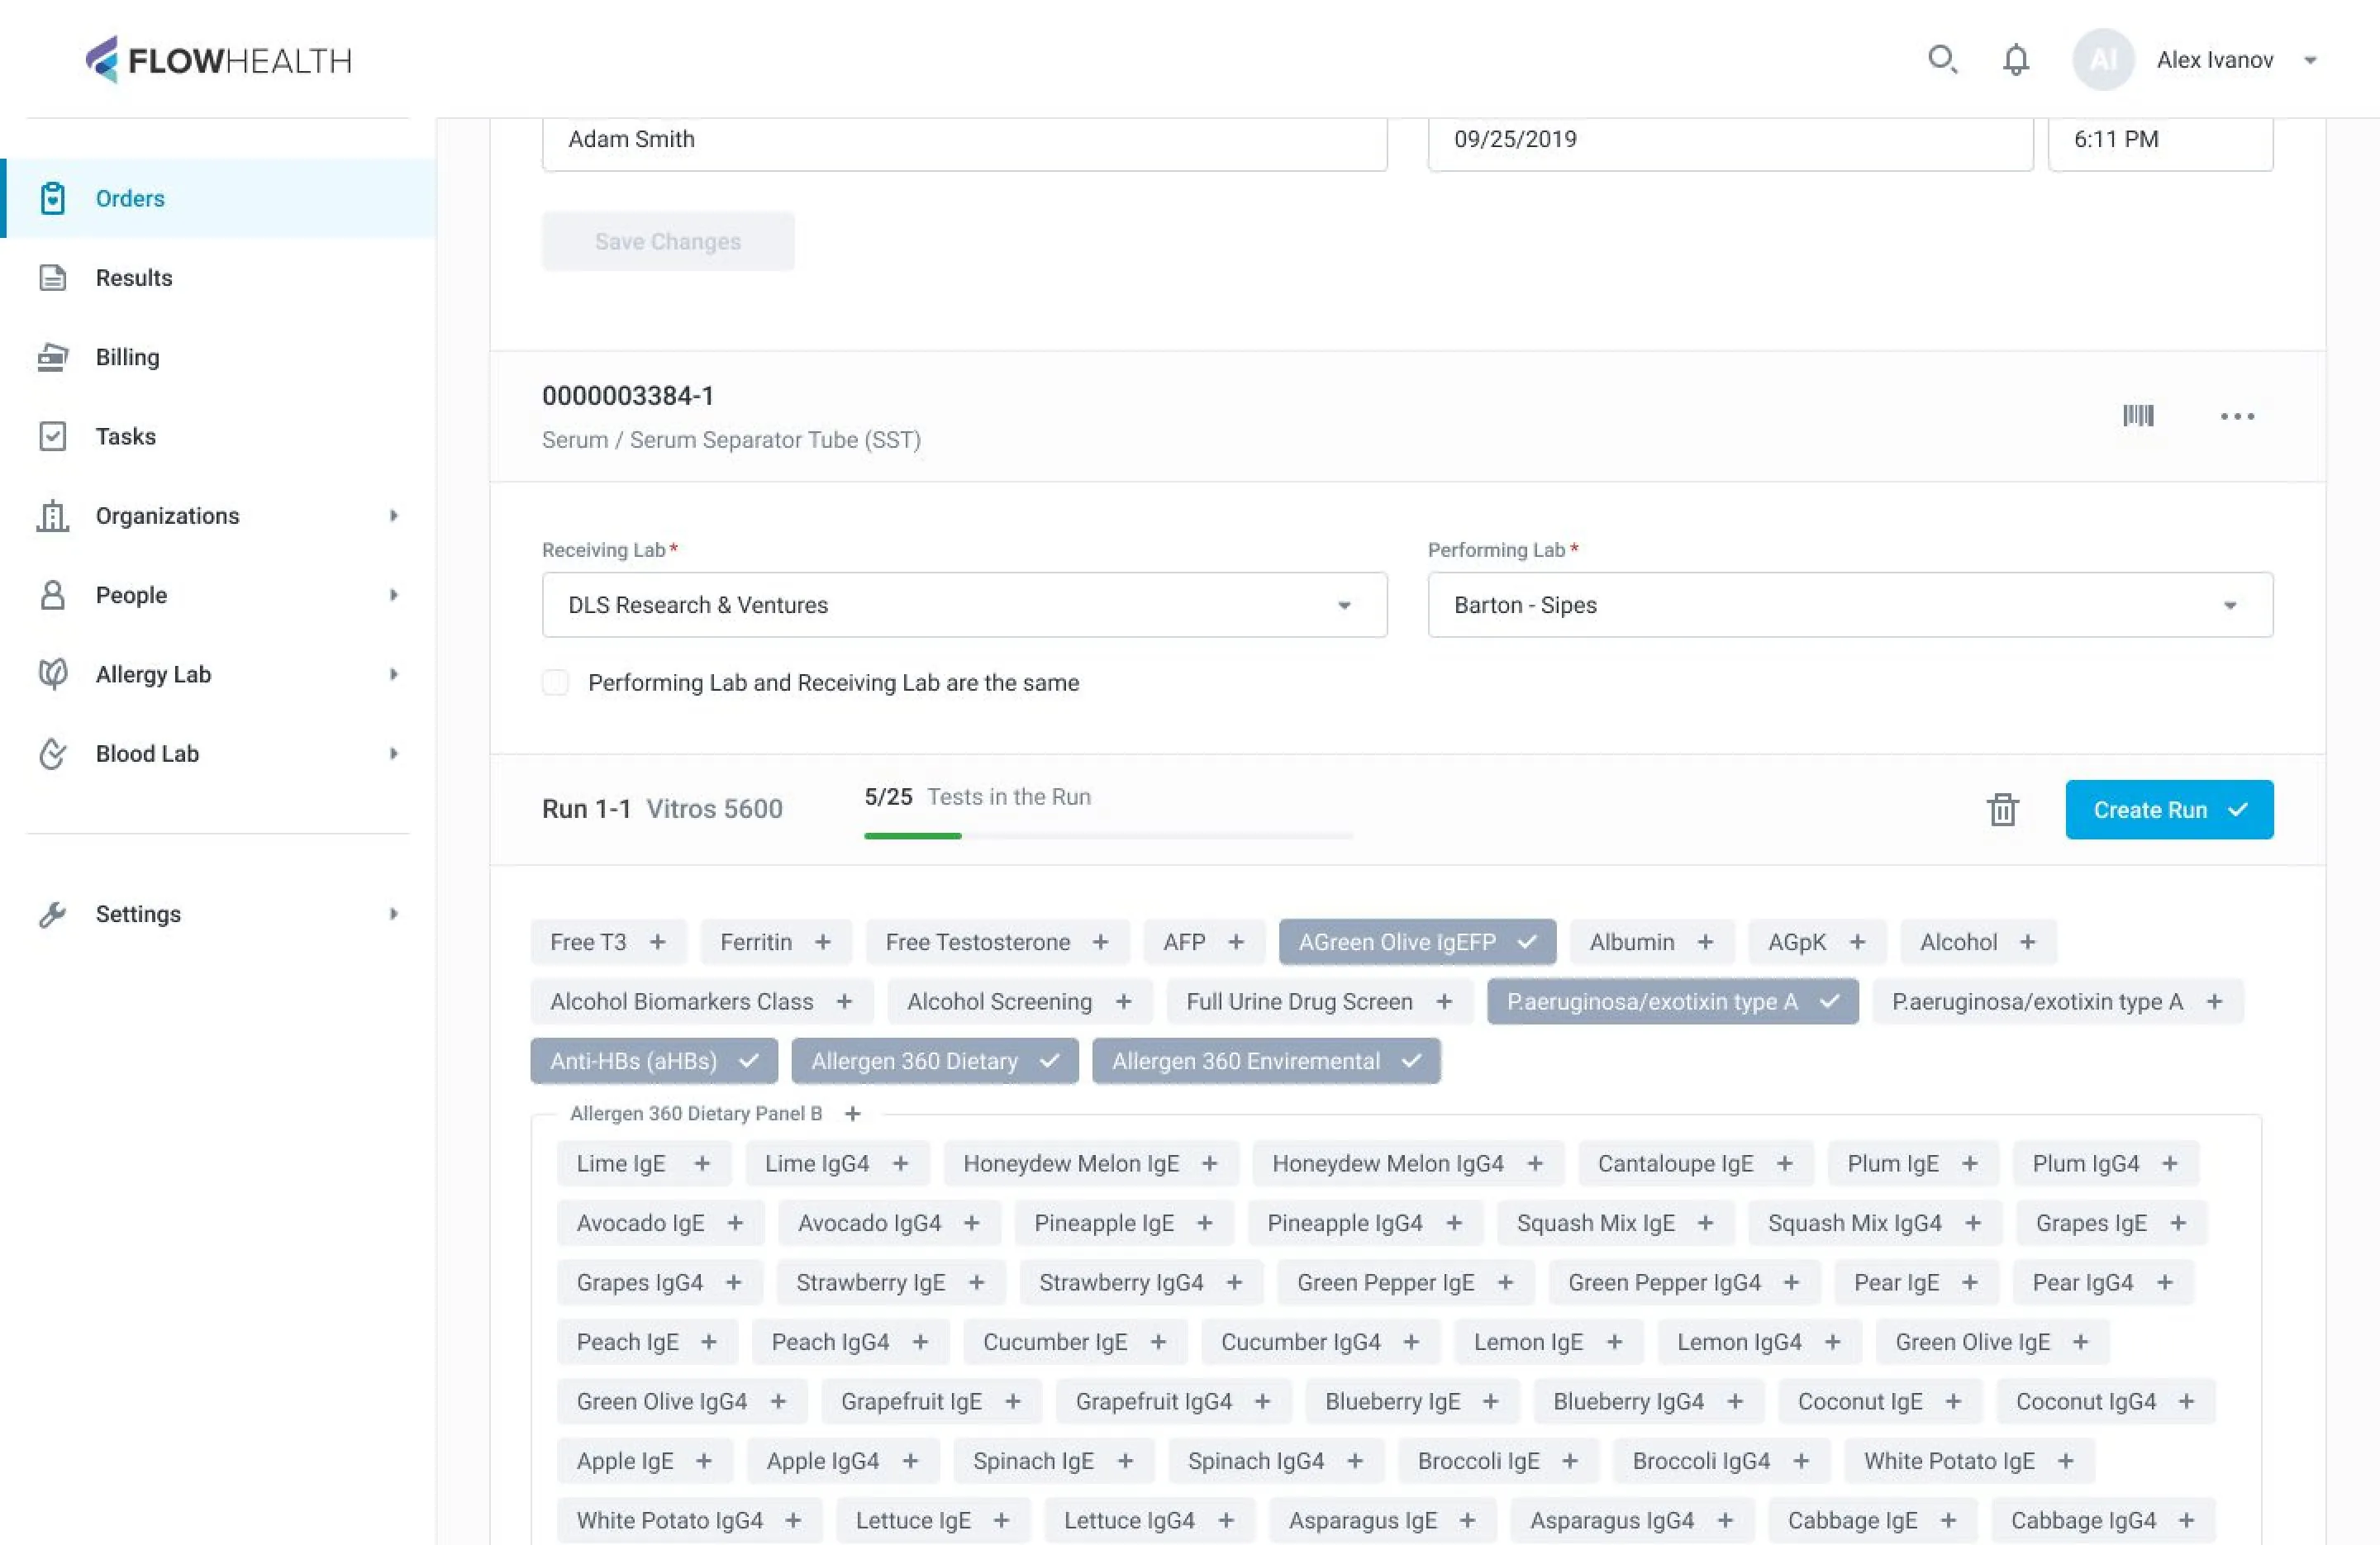Screen dimensions: 2380x1545
Task: Add Ferritin test to run
Action: point(776,942)
